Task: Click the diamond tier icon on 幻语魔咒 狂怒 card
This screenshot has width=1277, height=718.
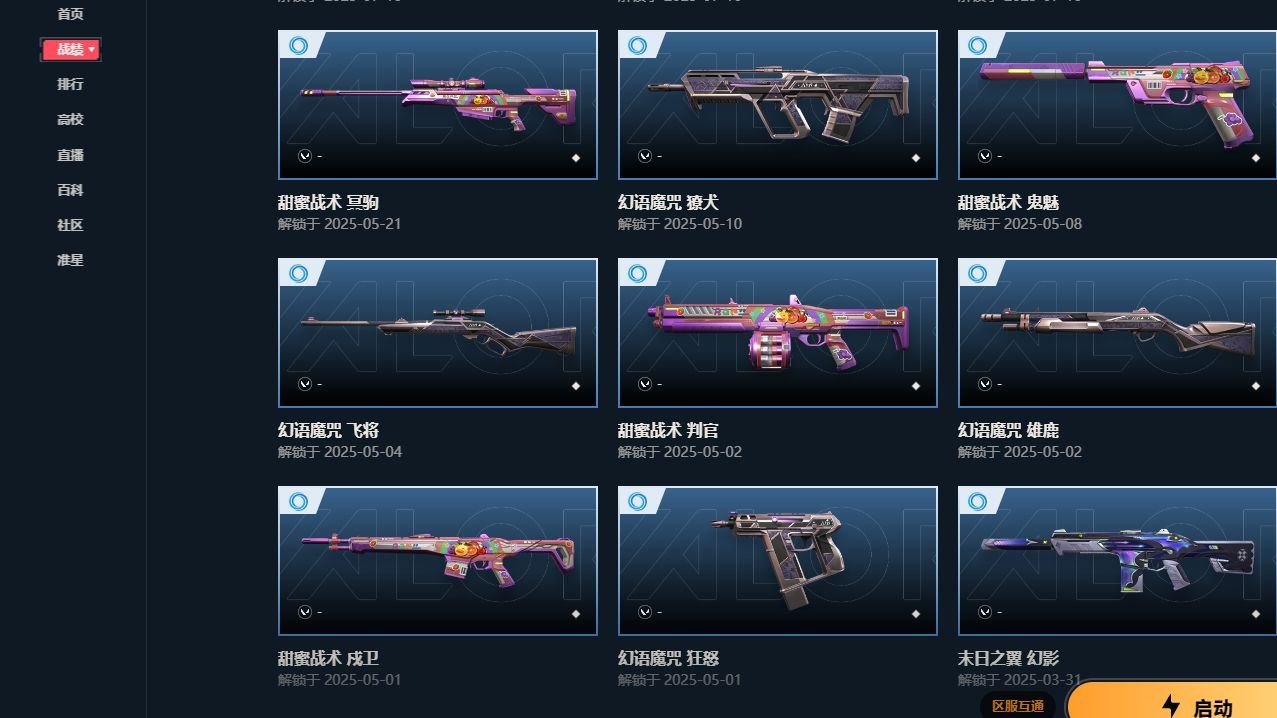Action: click(x=916, y=614)
